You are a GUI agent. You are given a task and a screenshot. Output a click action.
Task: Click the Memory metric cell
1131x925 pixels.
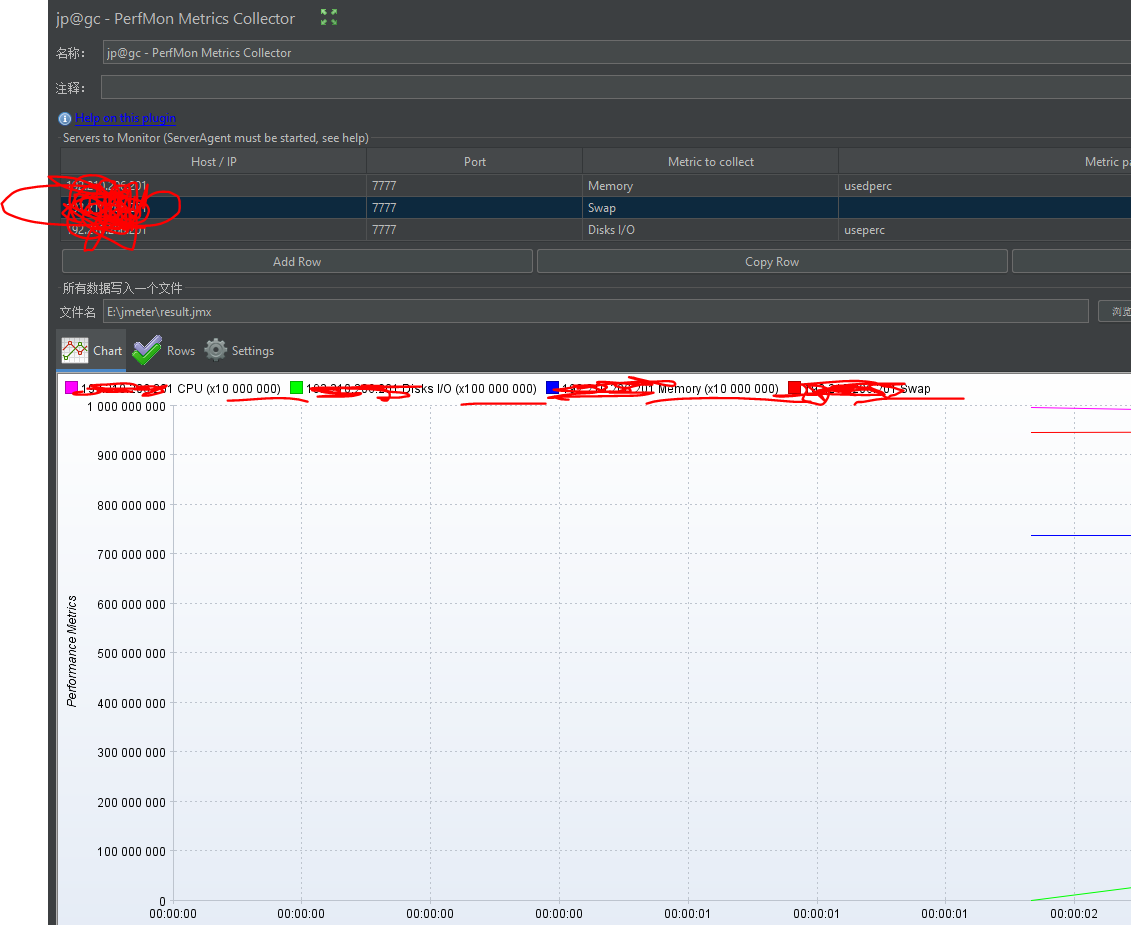coord(710,186)
